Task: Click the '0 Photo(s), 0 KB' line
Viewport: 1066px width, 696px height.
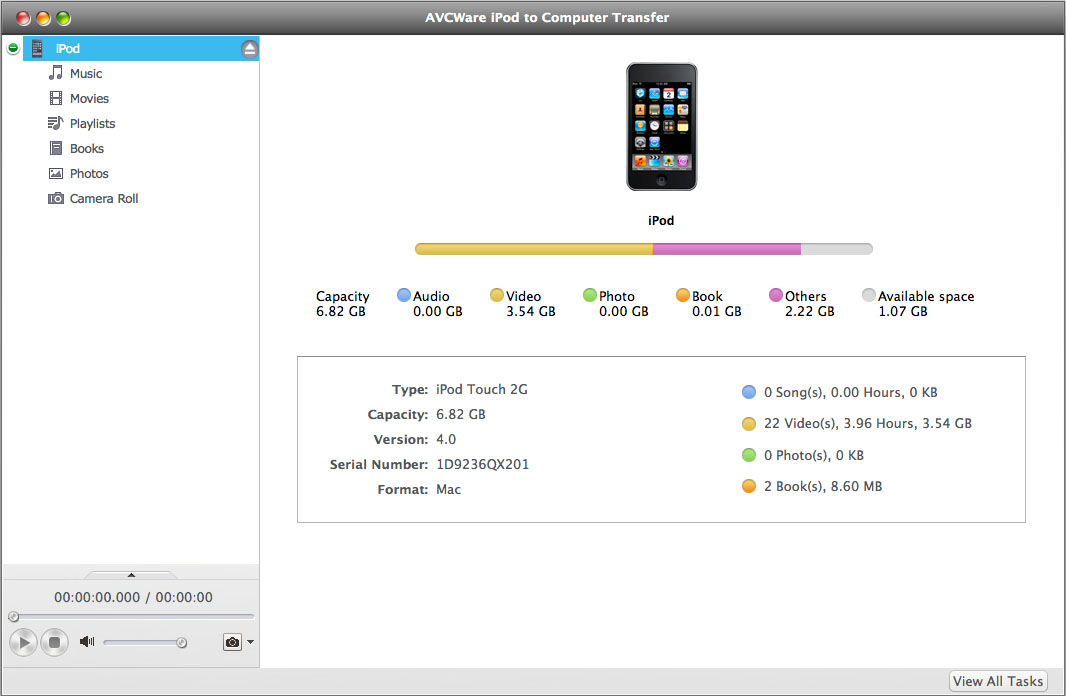Action: pos(814,455)
